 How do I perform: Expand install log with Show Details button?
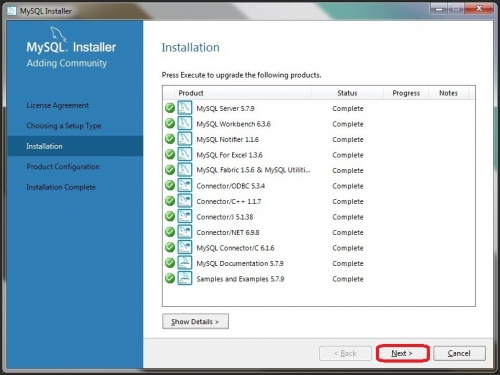point(195,321)
